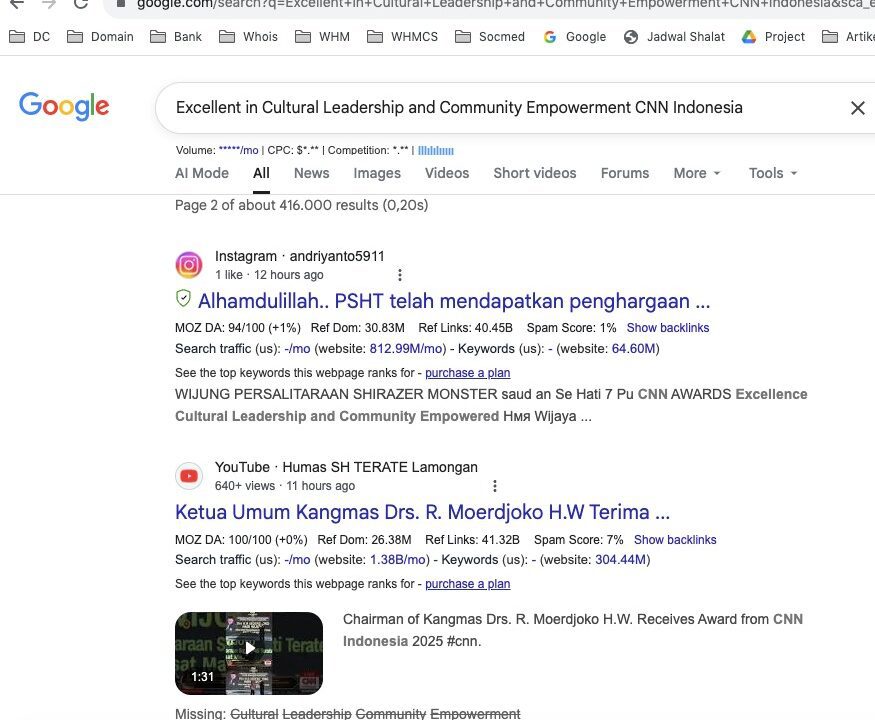
Task: Click the green shield icon beside Alhamdulillah result
Action: pos(183,299)
